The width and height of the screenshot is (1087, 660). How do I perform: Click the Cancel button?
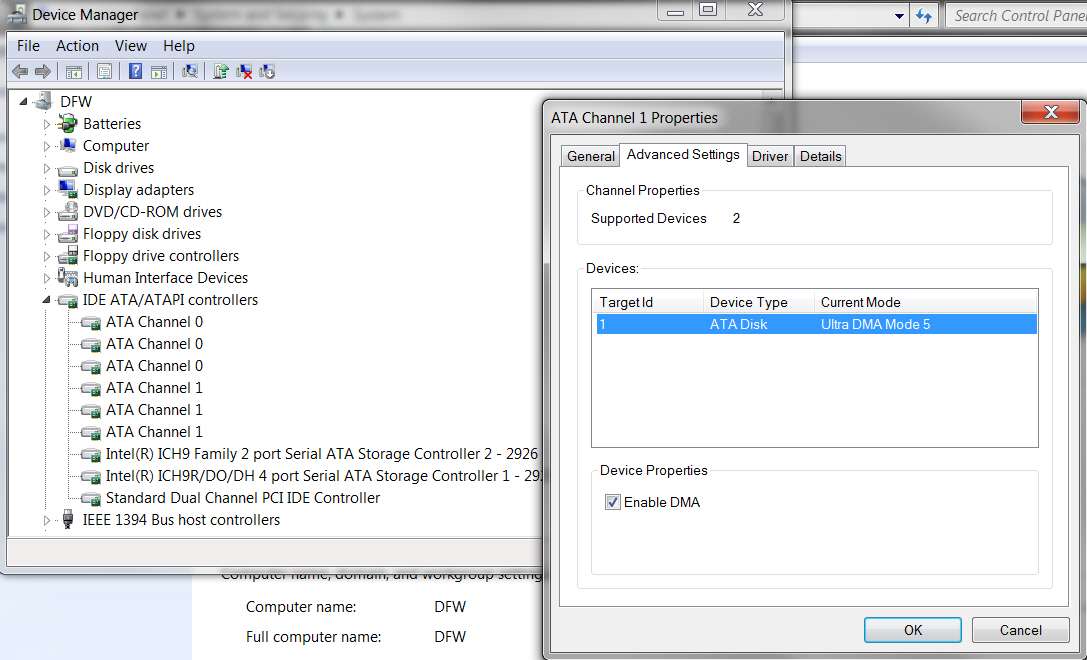[x=1020, y=629]
